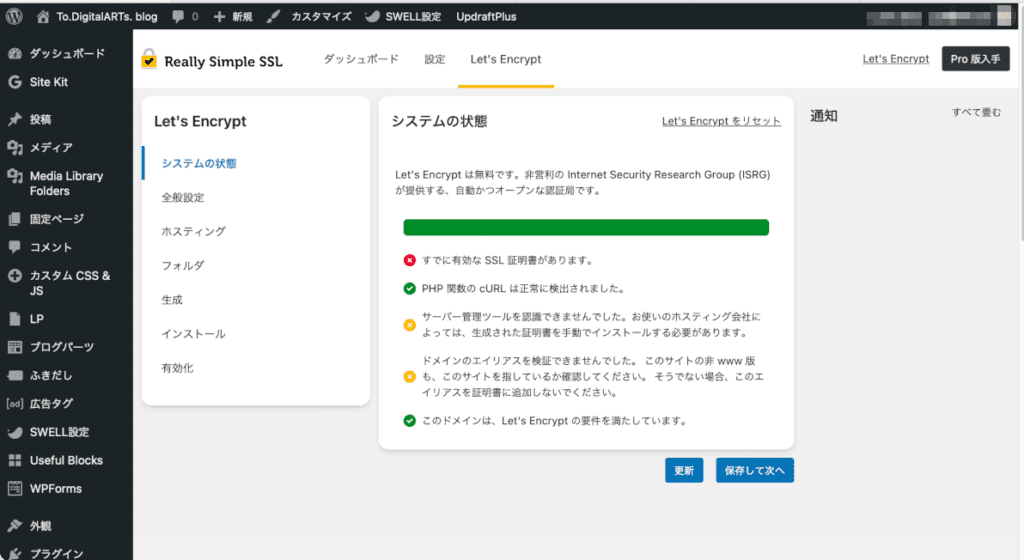The width and height of the screenshot is (1024, 560).
Task: Open カスタム CSS & JS plus icon
Action: click(x=14, y=275)
